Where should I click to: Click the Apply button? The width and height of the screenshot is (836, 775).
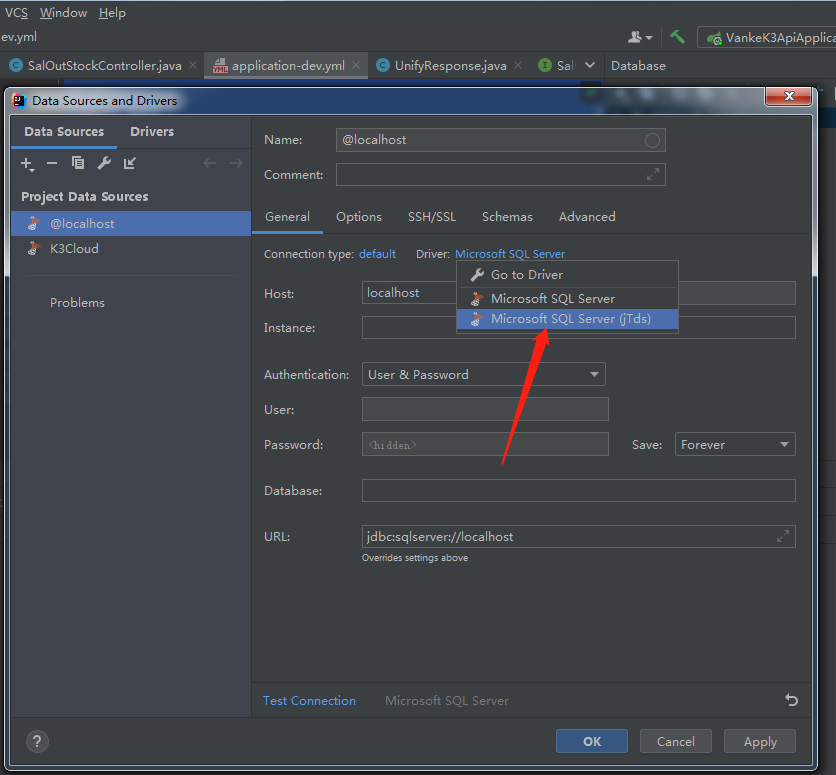(760, 741)
